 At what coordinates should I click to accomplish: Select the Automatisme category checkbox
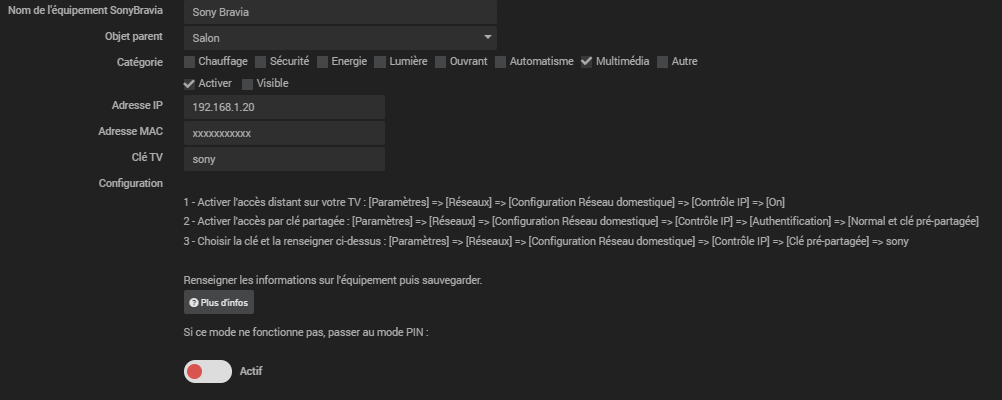[x=501, y=62]
